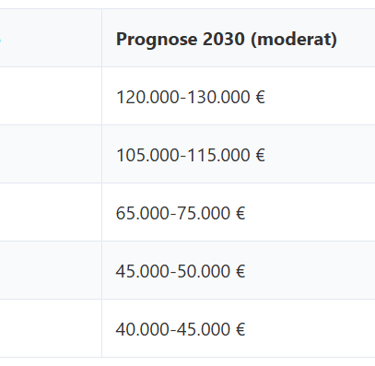
Task: Click the left cell beside 105.000-115.000 €
Action: pyautogui.click(x=51, y=154)
